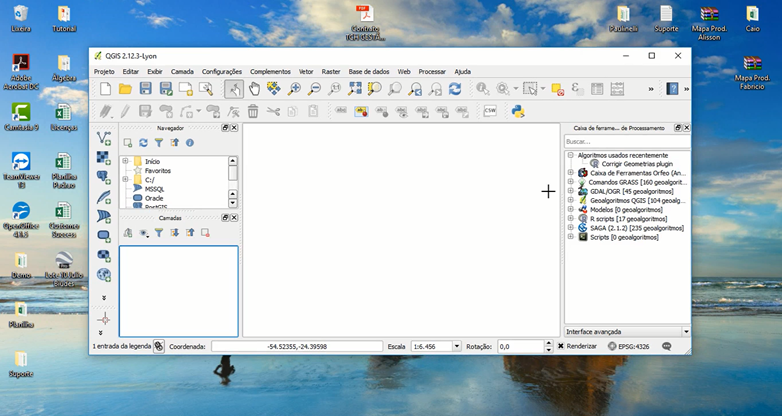Click the CSW catalog client icon
The height and width of the screenshot is (416, 782).
coord(490,111)
